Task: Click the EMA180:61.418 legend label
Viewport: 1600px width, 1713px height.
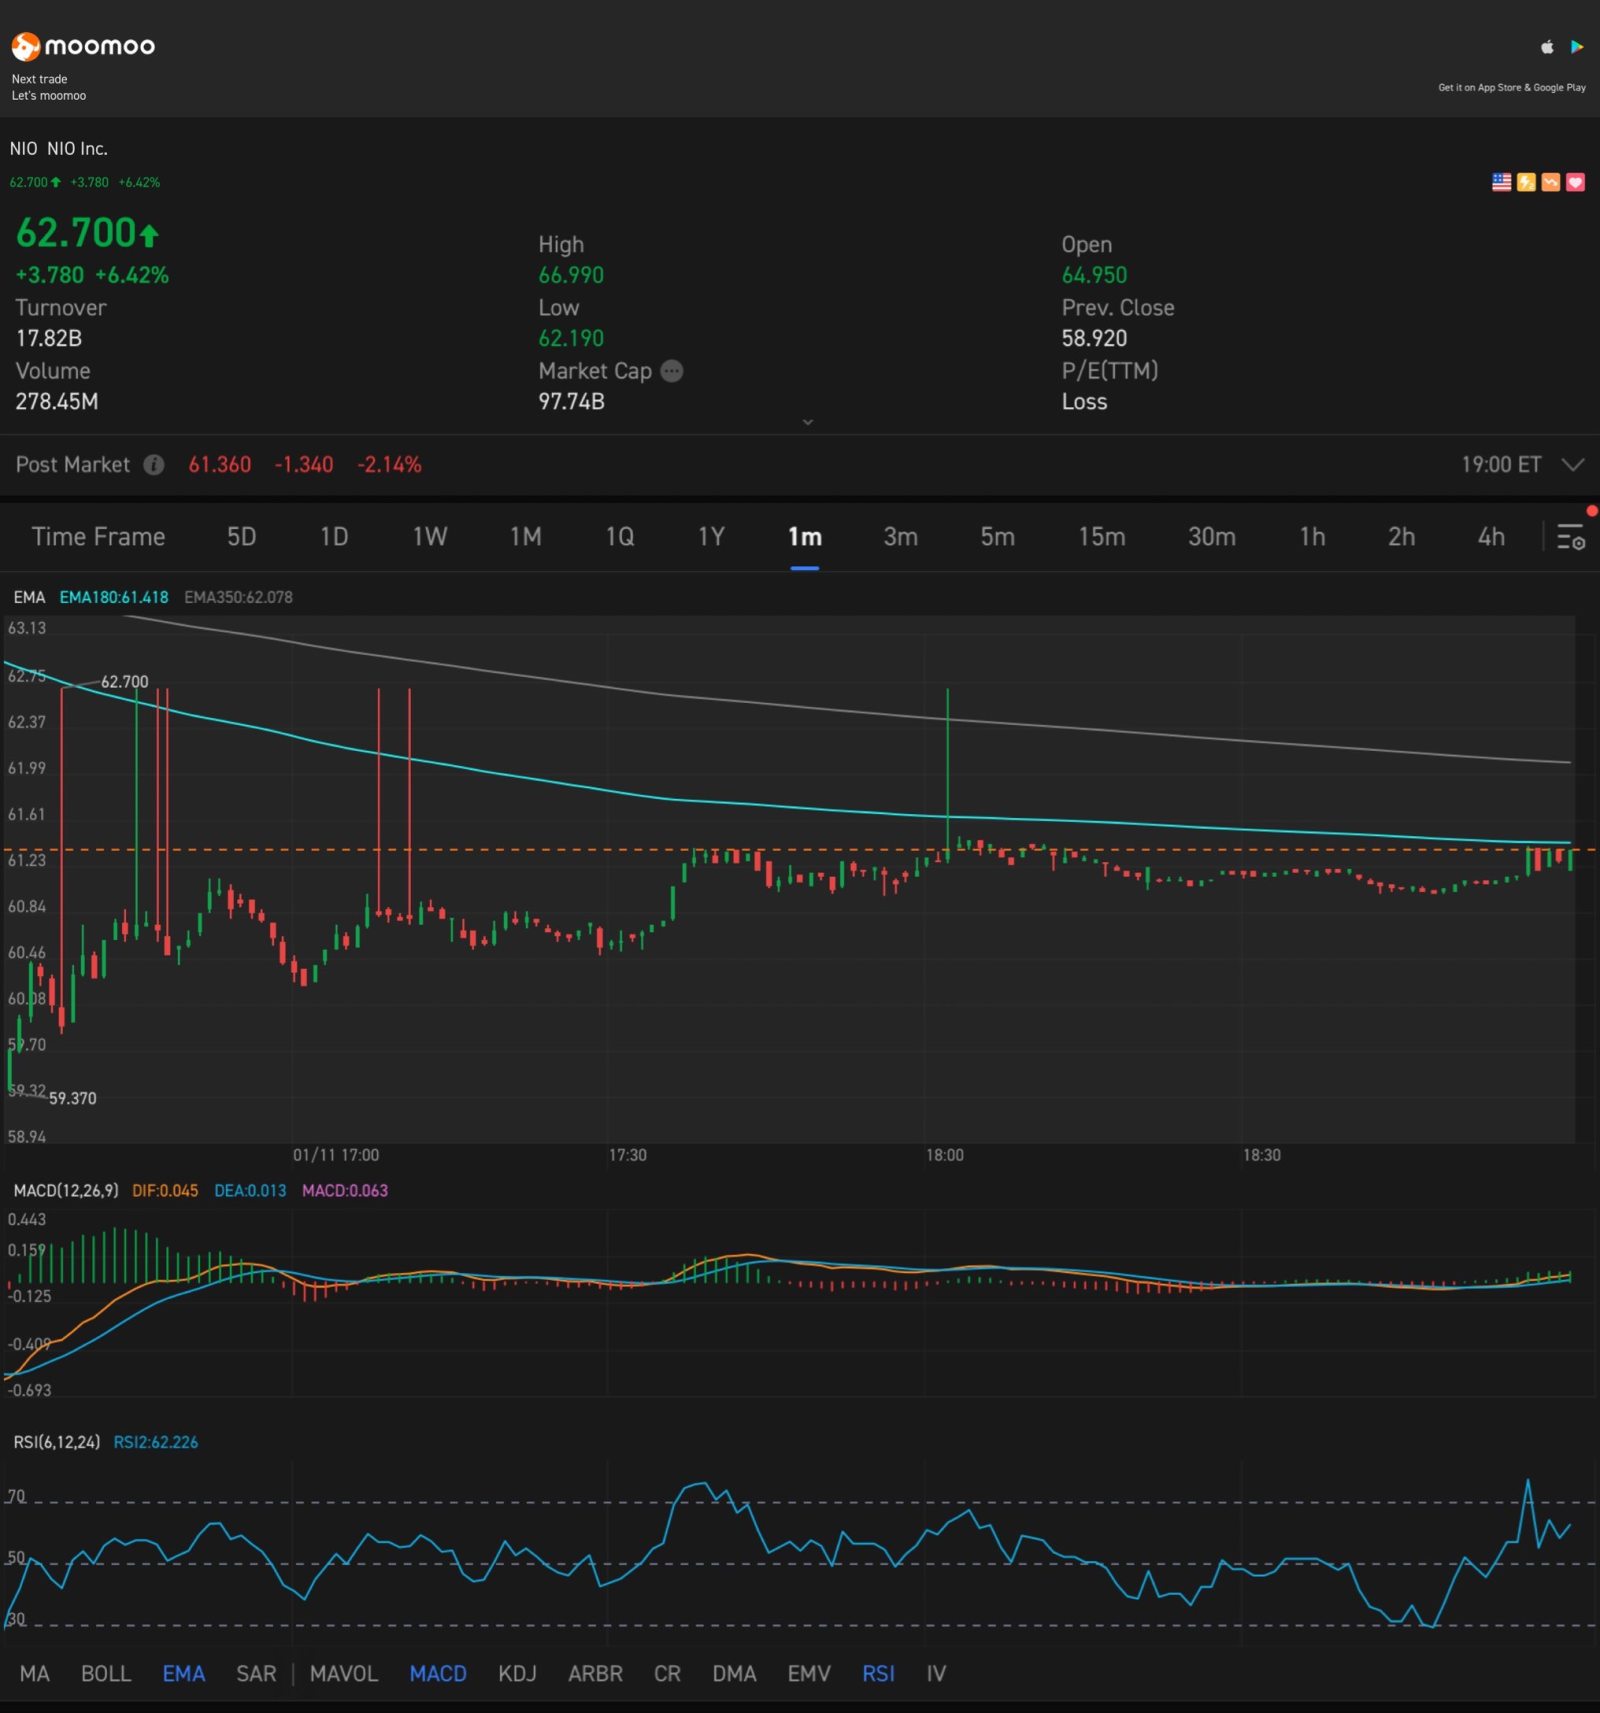Action: 114,597
